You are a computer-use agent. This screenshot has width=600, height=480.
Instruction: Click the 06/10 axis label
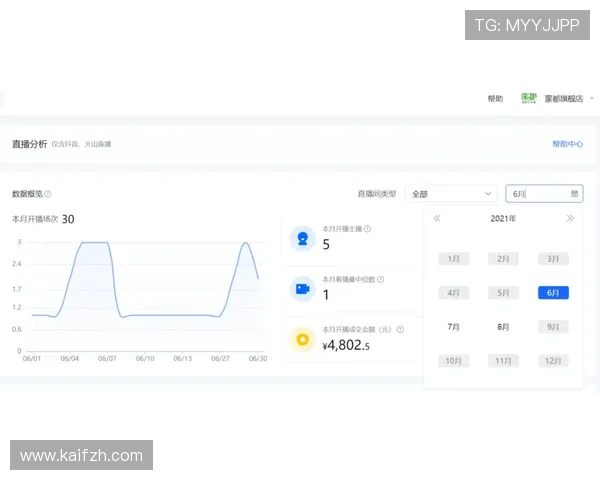click(x=145, y=358)
